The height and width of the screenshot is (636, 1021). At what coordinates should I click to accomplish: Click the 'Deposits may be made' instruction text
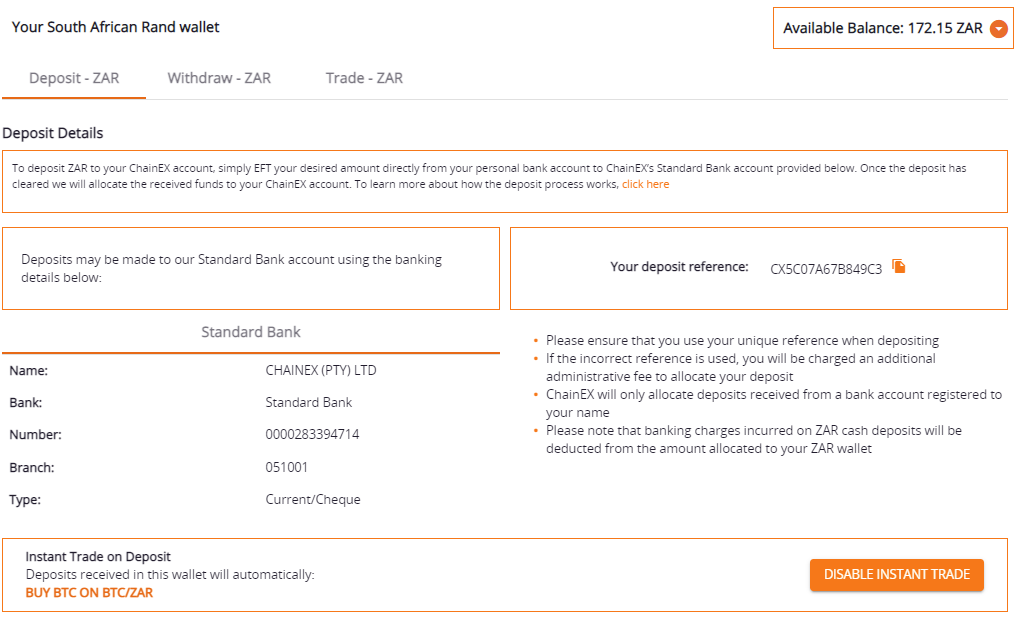pos(231,268)
